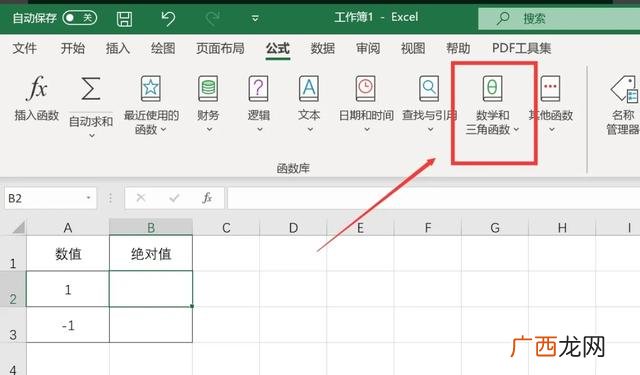Click the 插入函数 (Insert Function) fx icon
The image size is (640, 375).
pyautogui.click(x=37, y=88)
